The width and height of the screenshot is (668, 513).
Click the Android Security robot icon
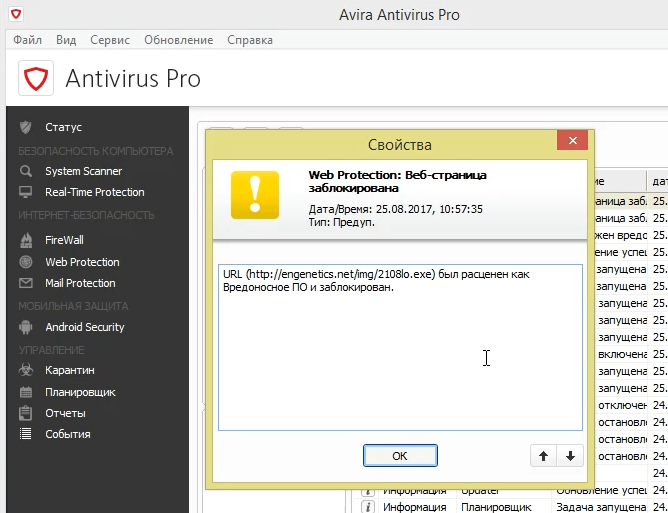26,327
